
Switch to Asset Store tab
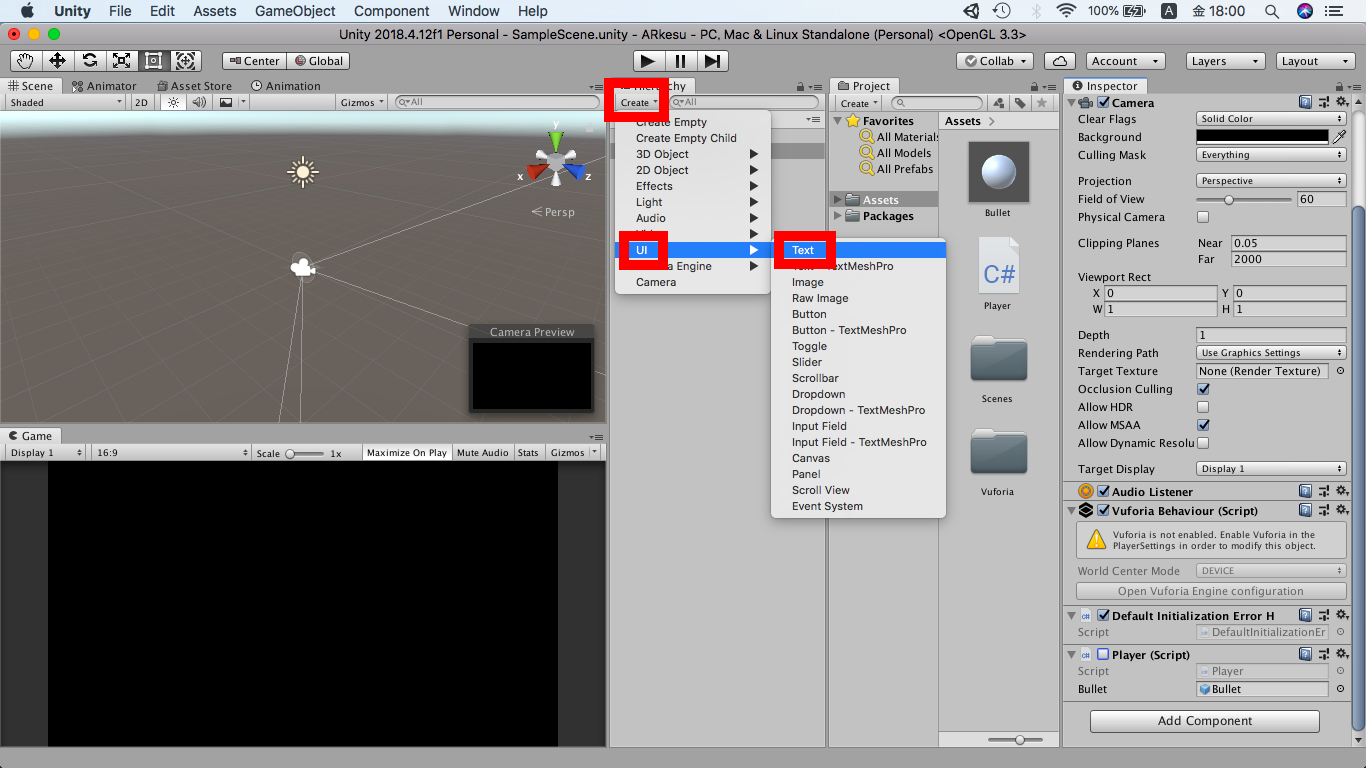[x=193, y=86]
